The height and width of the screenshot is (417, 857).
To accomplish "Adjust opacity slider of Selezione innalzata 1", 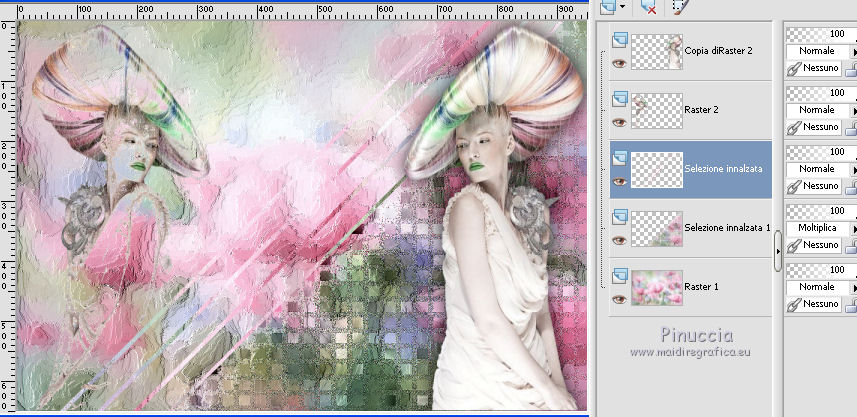I will point(821,212).
